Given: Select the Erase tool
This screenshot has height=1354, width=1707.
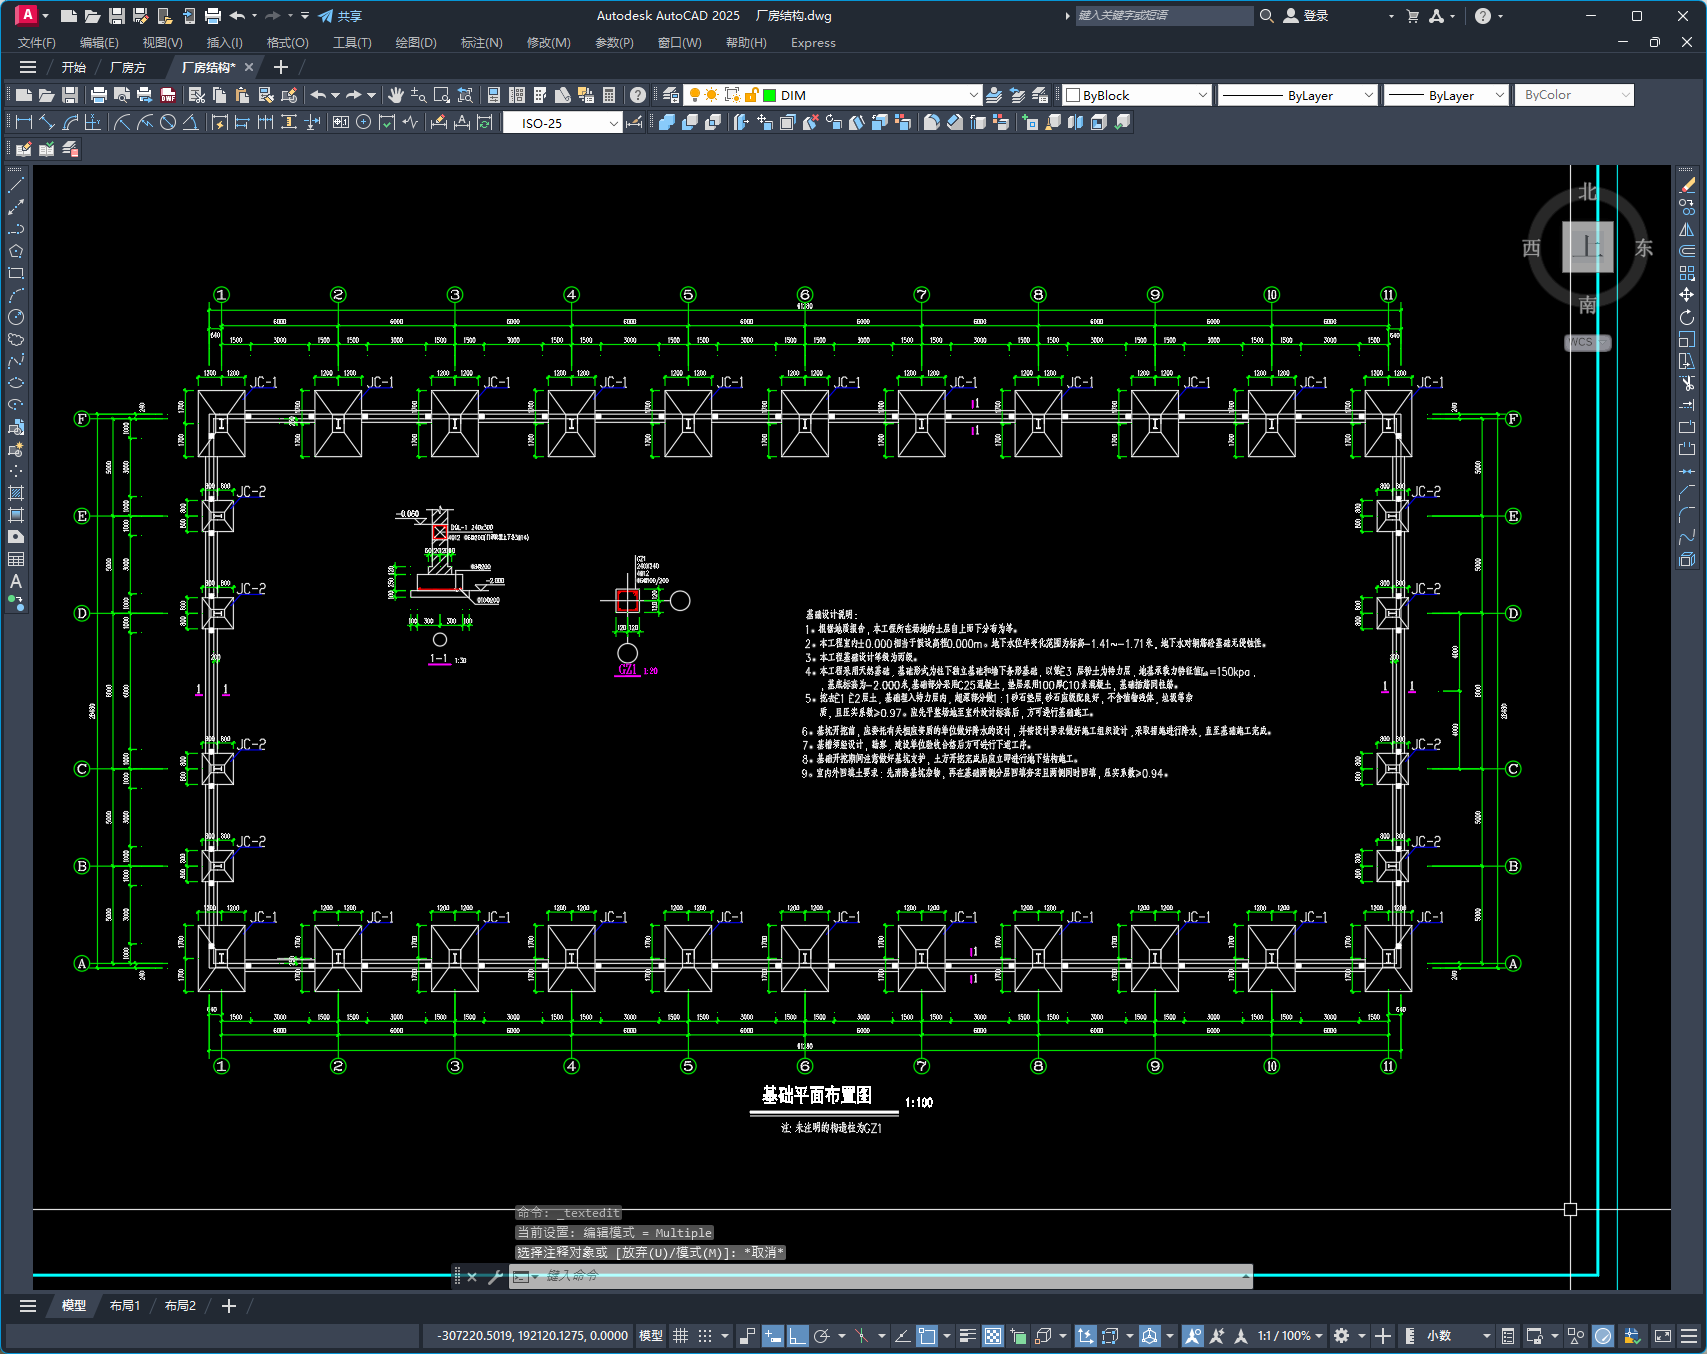Looking at the screenshot, I should pyautogui.click(x=1687, y=185).
